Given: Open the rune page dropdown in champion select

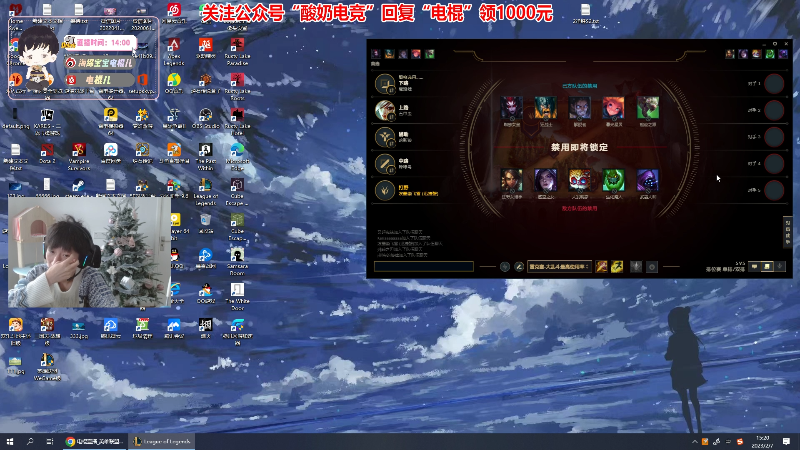Looking at the screenshot, I should (x=559, y=267).
